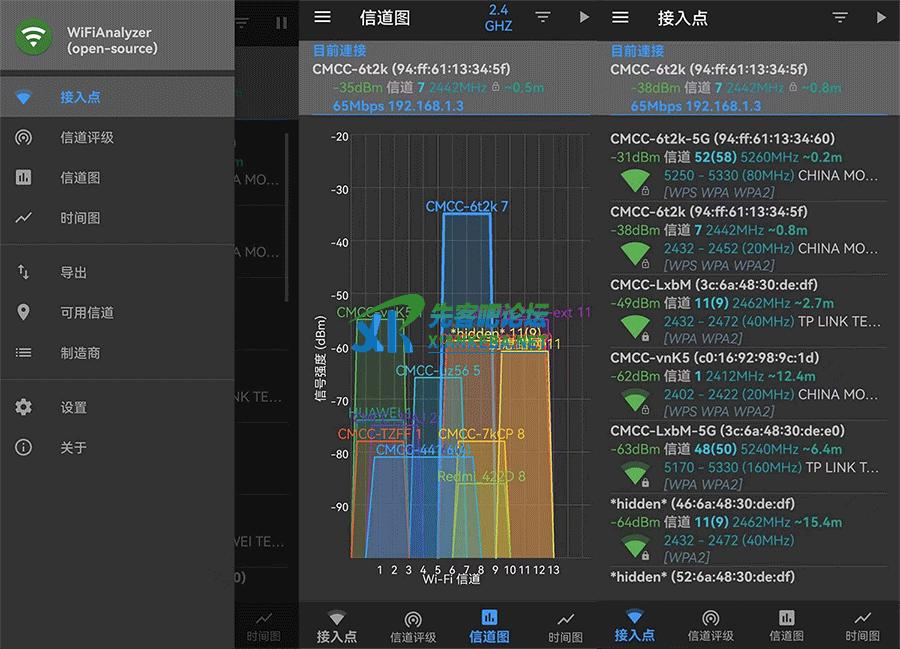
Task: Open hamburger menu beside 接入点 title
Action: pos(620,18)
